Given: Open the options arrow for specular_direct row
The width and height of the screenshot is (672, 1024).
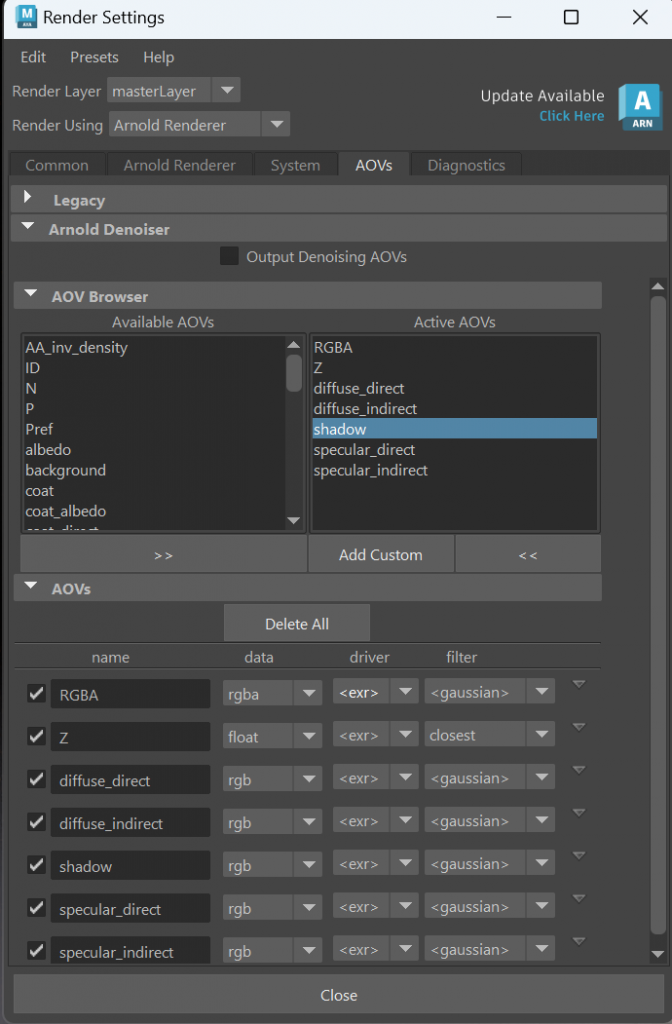Looking at the screenshot, I should pyautogui.click(x=579, y=899).
